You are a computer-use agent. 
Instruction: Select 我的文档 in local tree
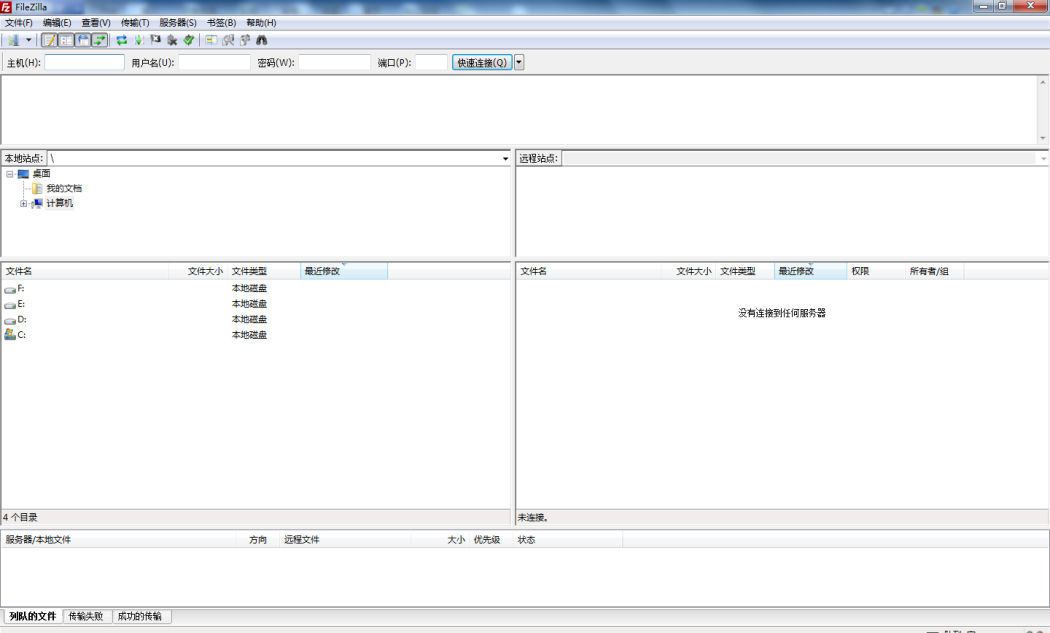64,188
